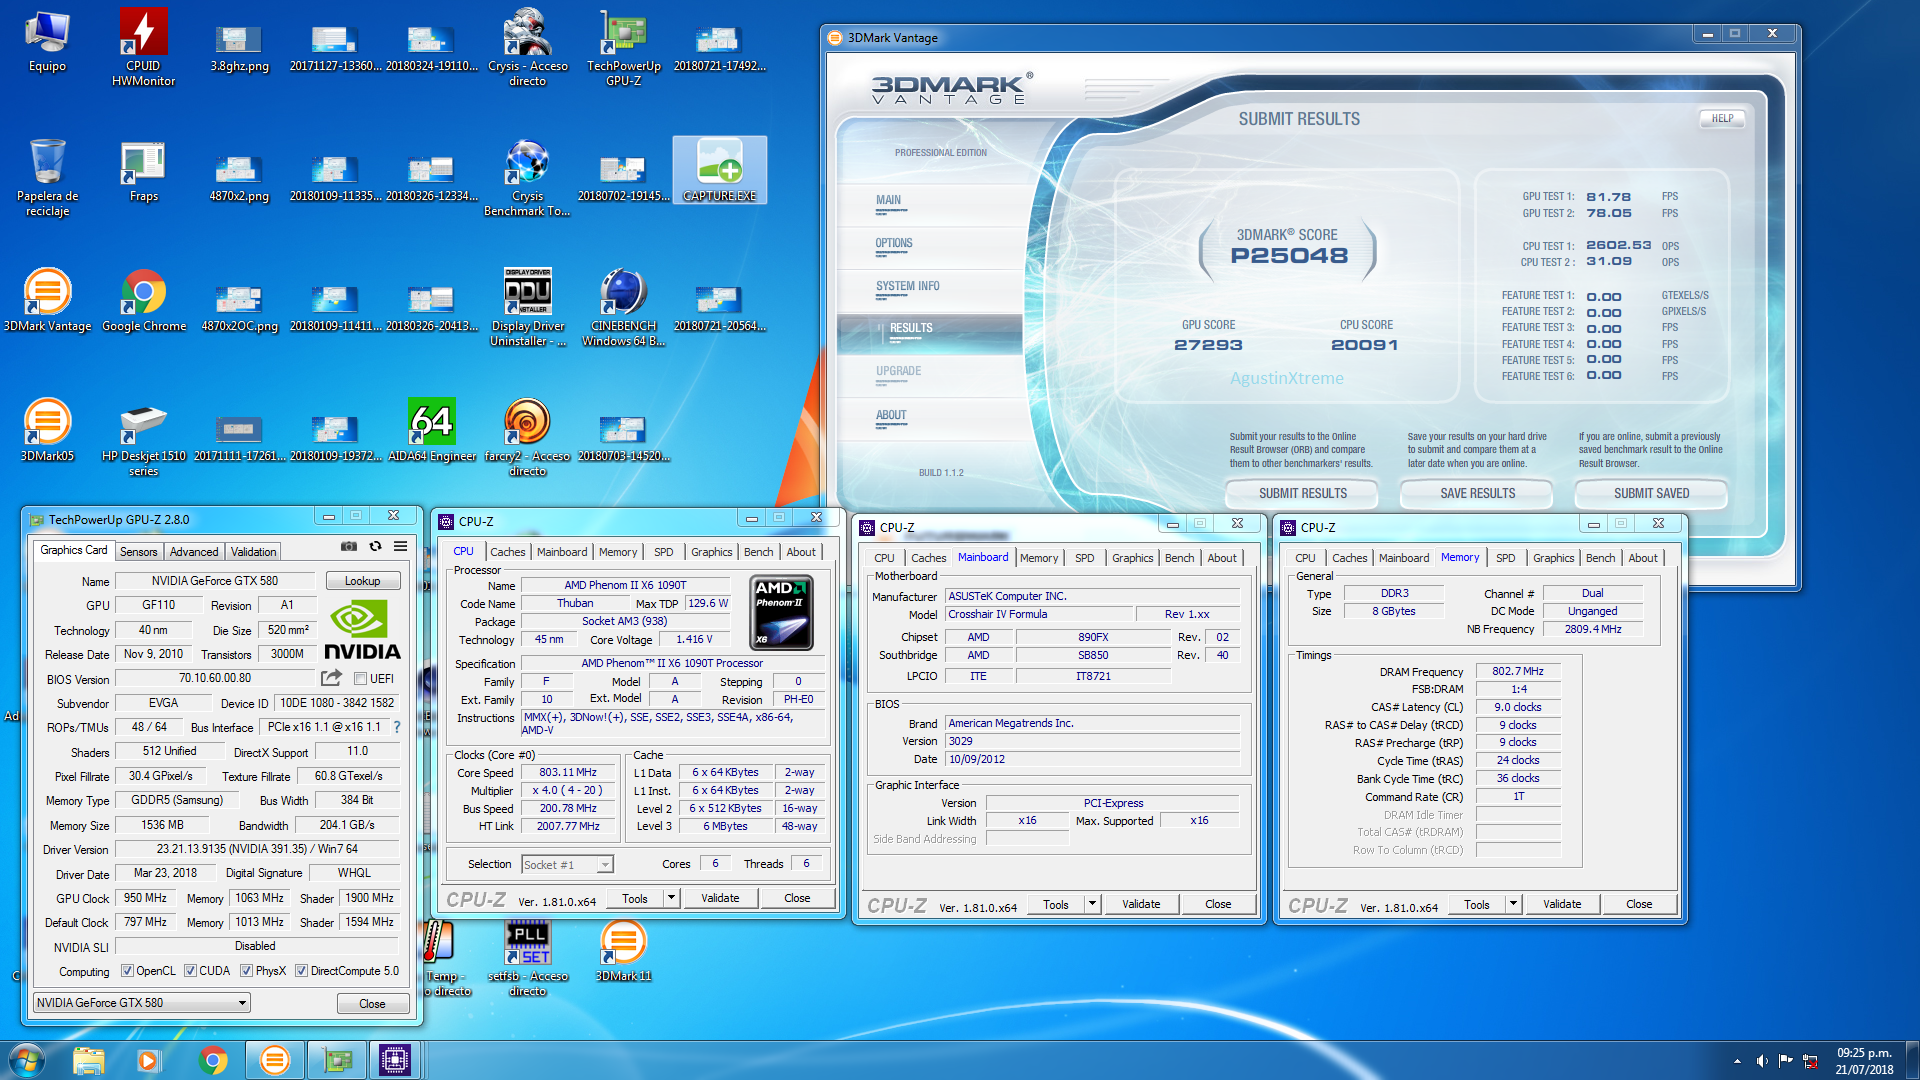
Task: Open SYSTEM INFO in 3DMark Vantage sidebar
Action: point(908,287)
